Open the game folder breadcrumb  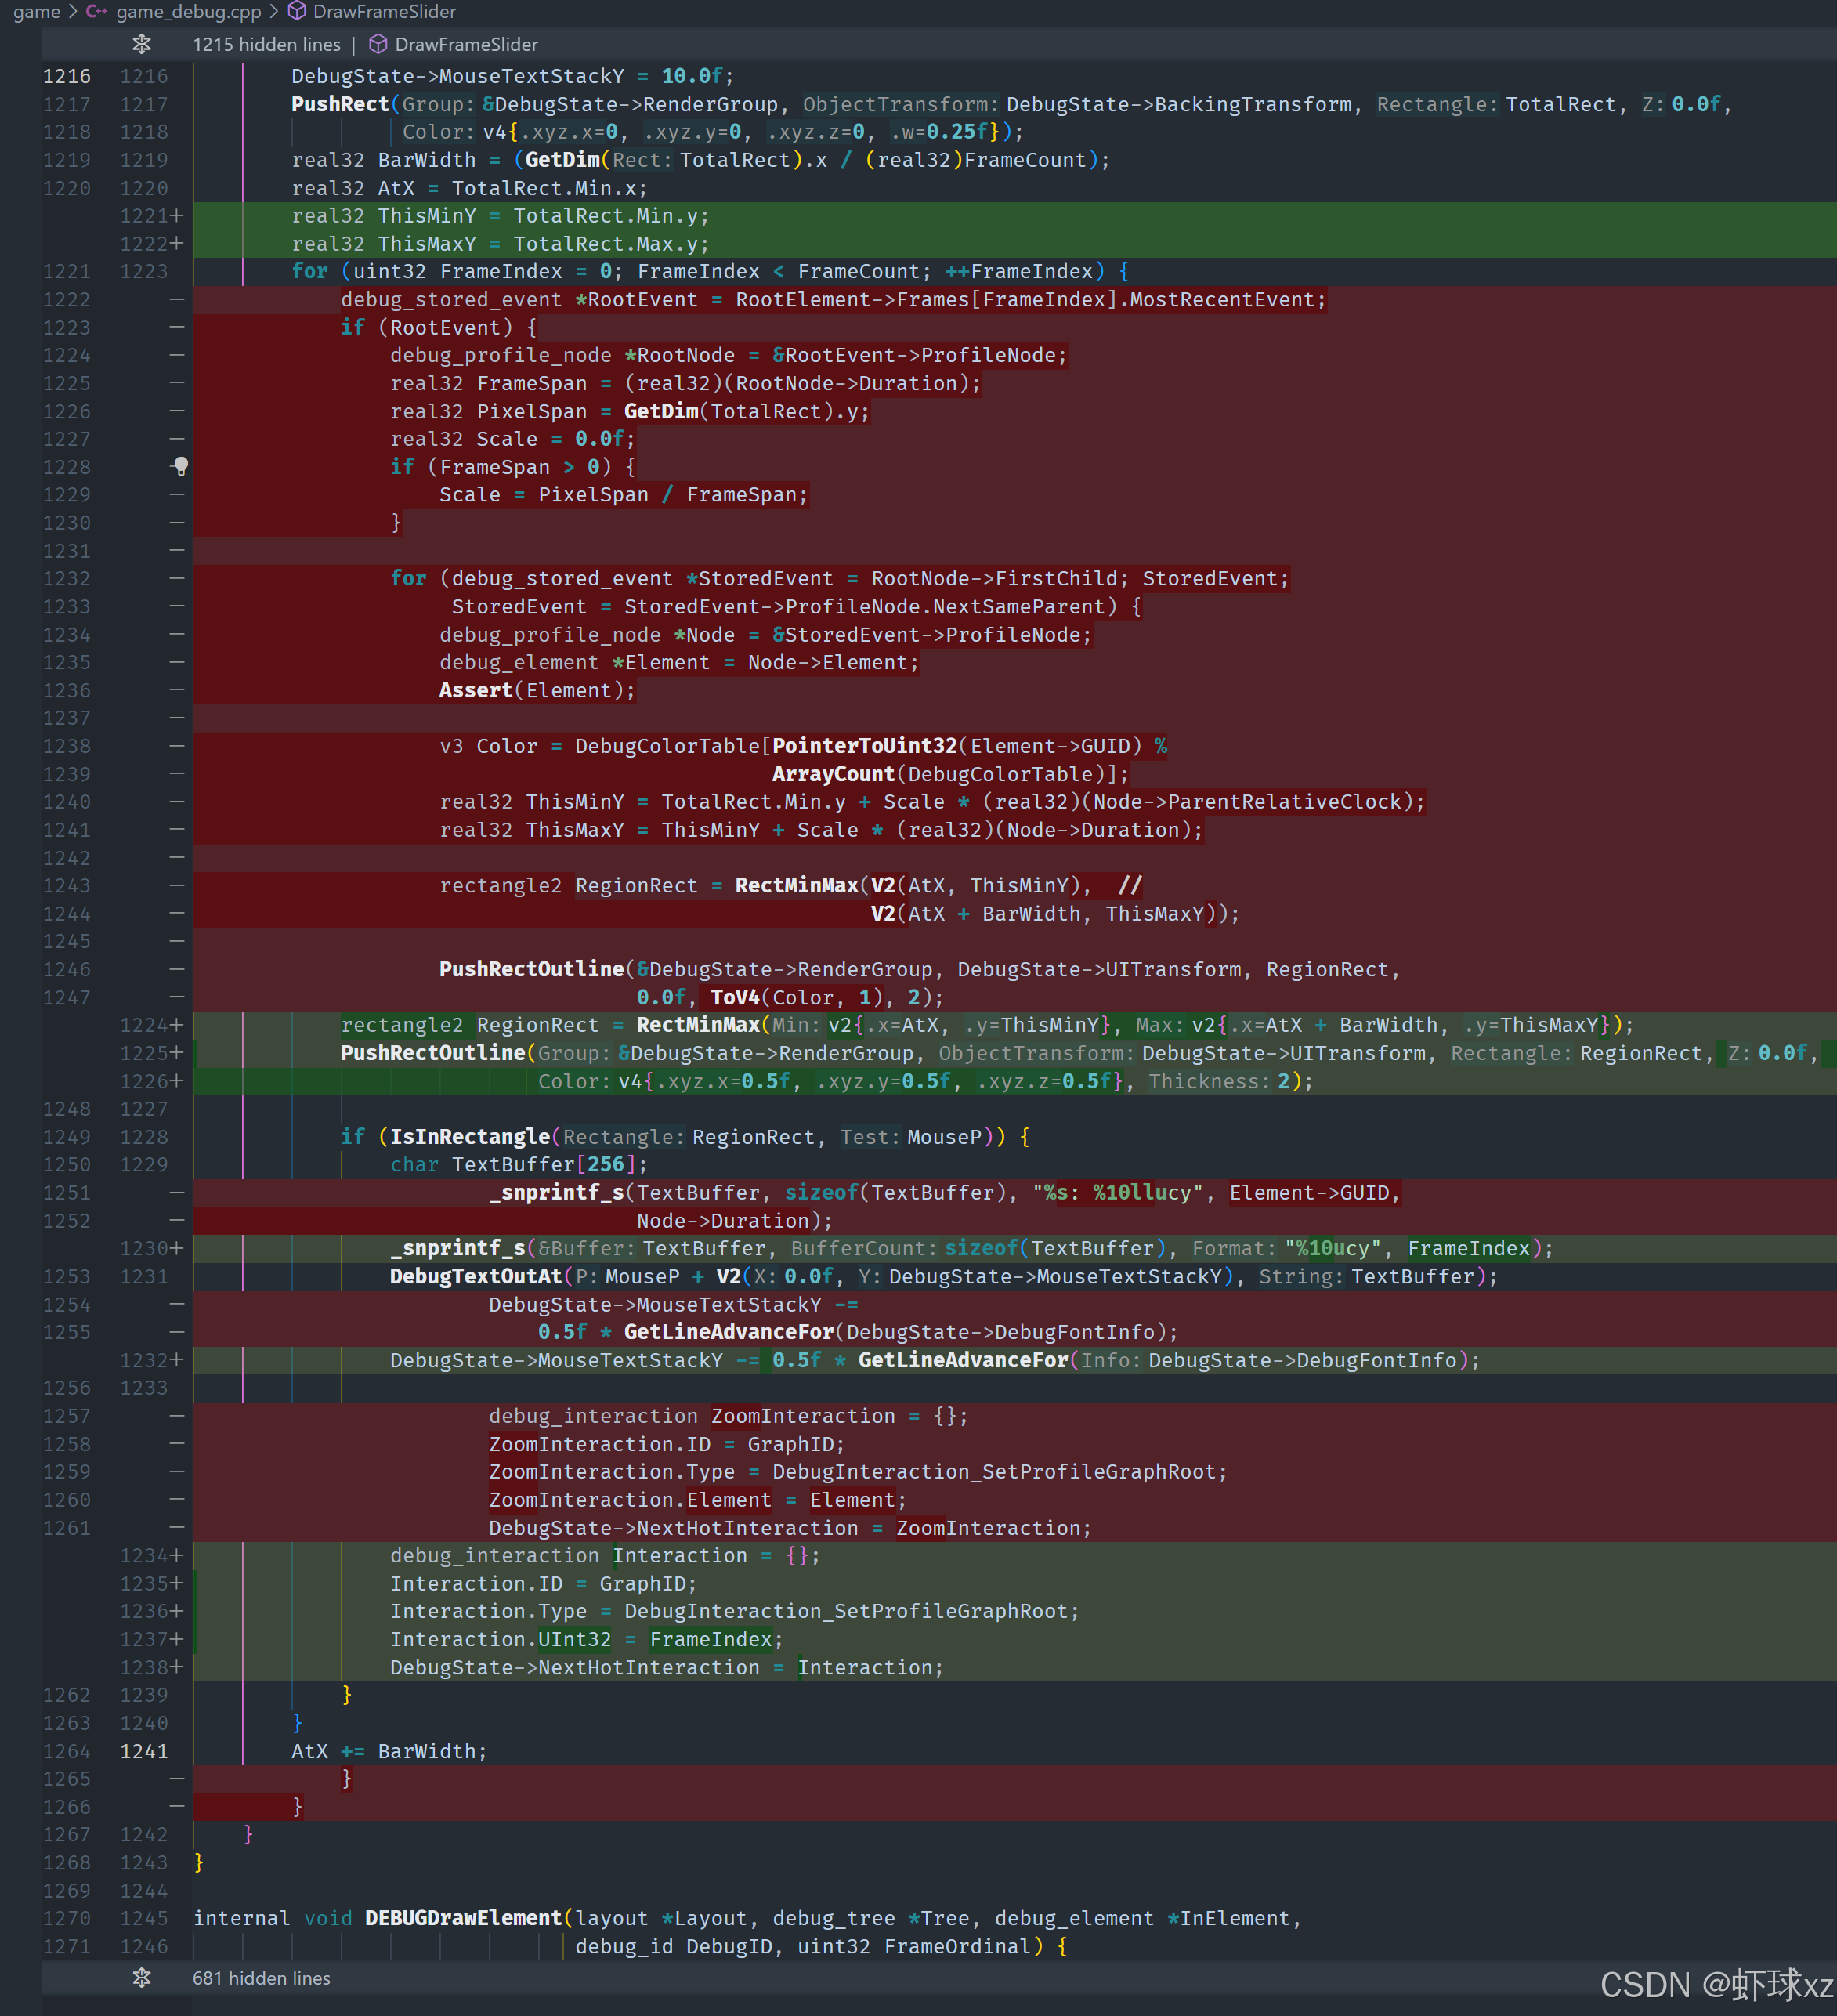[36, 12]
